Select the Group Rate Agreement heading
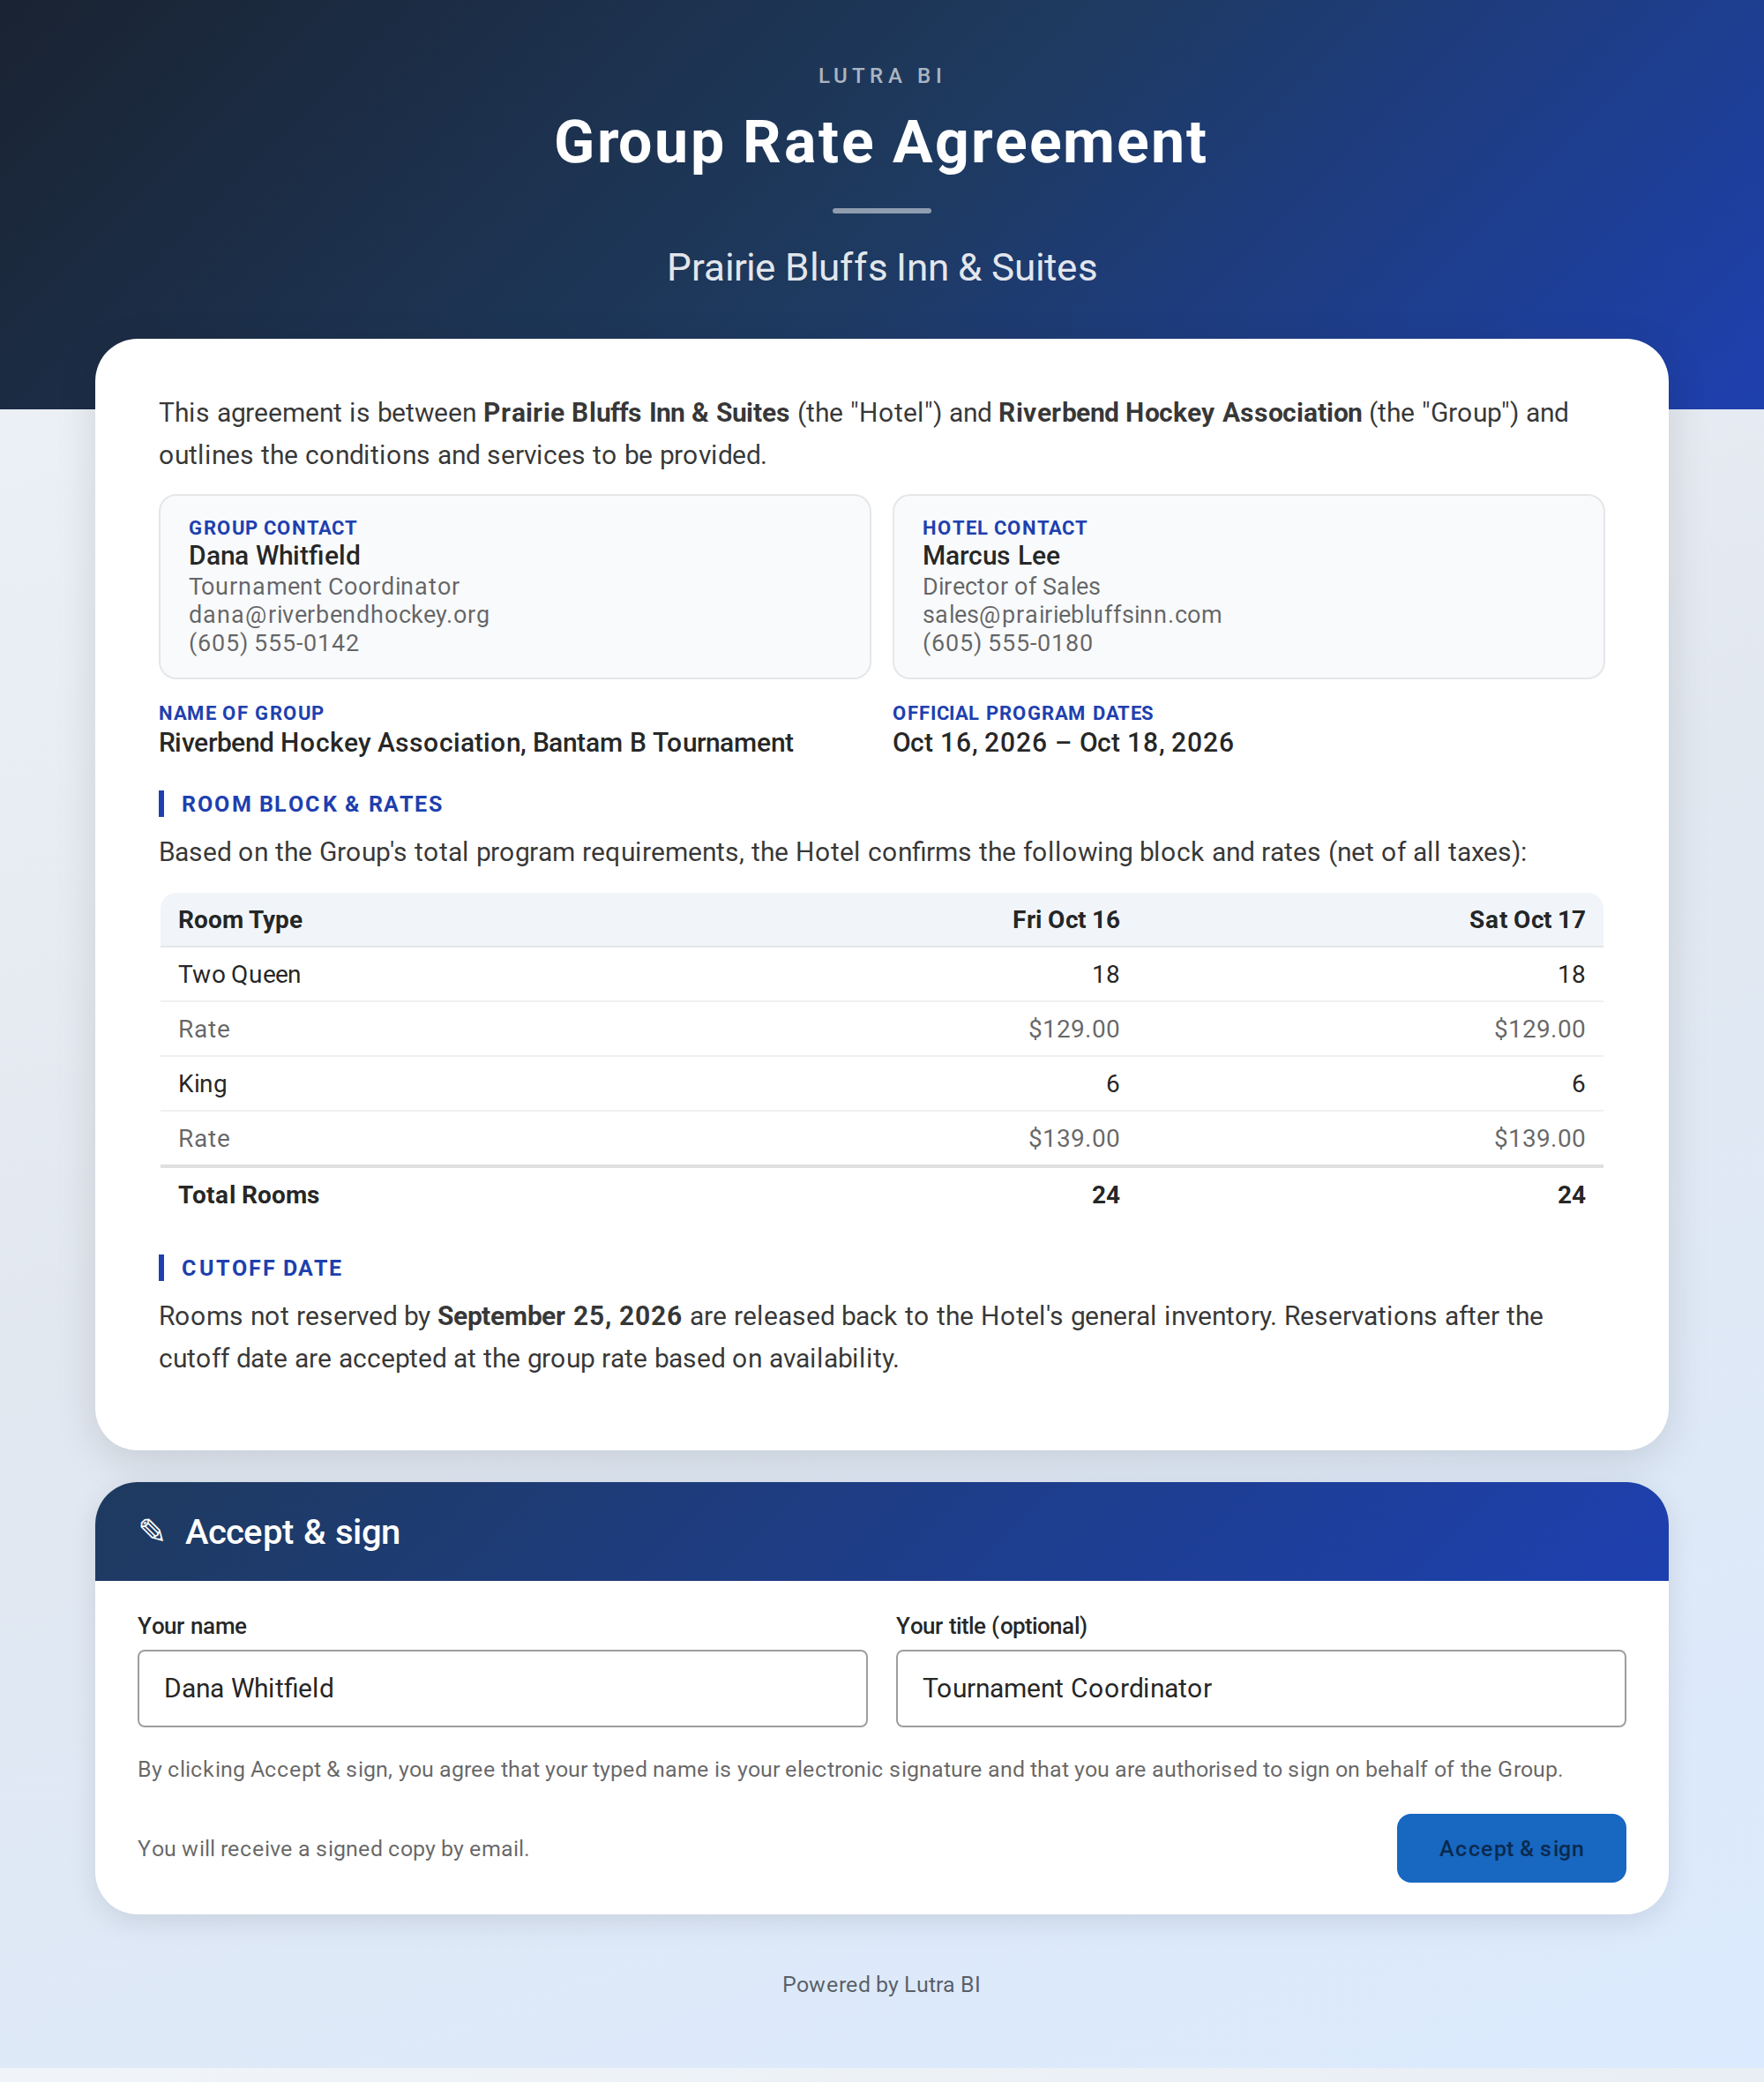 coord(881,142)
